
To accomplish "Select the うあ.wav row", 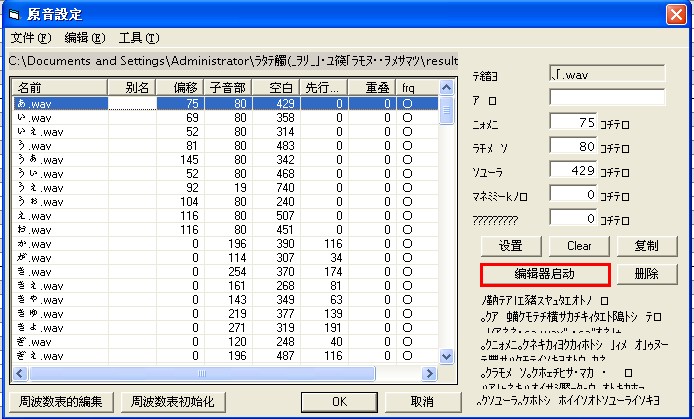I will click(x=225, y=160).
